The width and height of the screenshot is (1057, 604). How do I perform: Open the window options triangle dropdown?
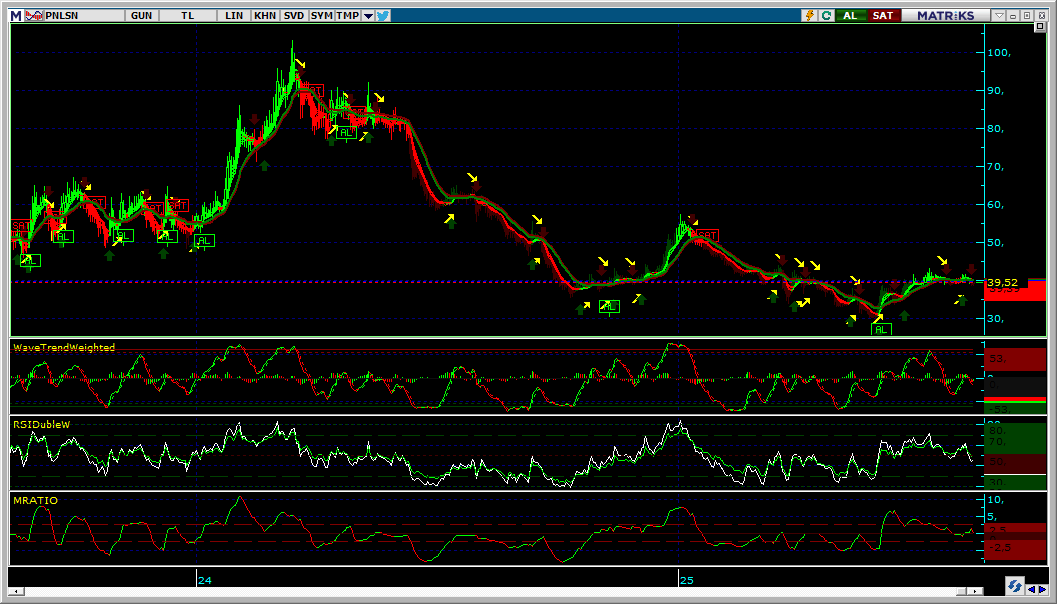tap(1000, 15)
